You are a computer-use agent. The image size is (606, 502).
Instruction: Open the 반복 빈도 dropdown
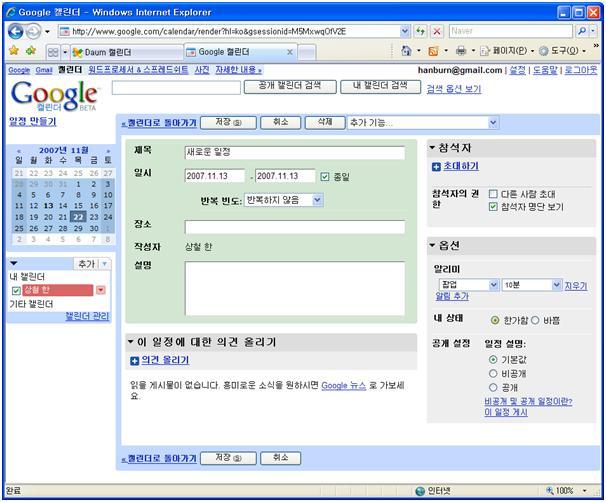pyautogui.click(x=284, y=200)
